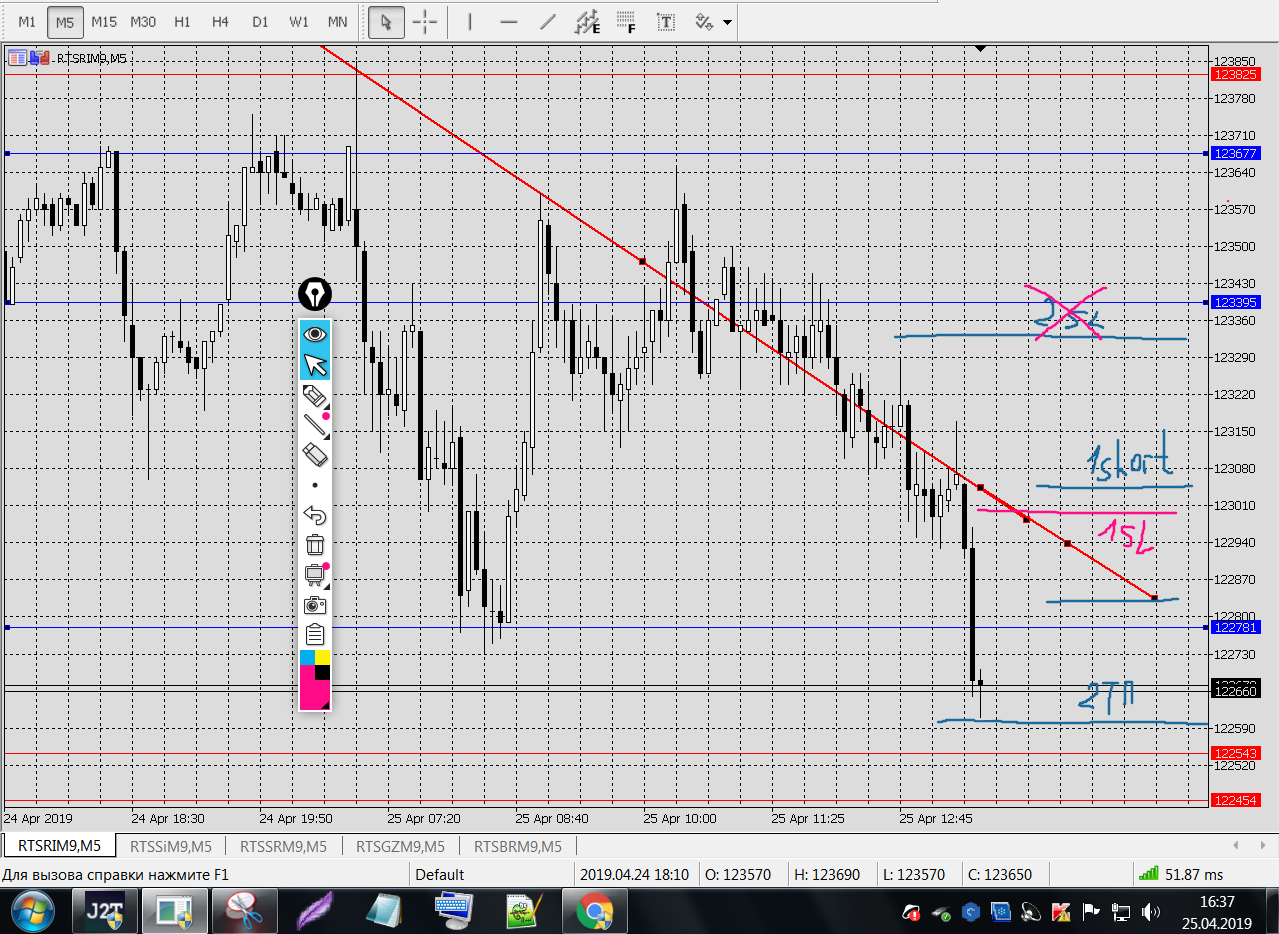
Task: Pick the yellow color swatch
Action: 323,657
